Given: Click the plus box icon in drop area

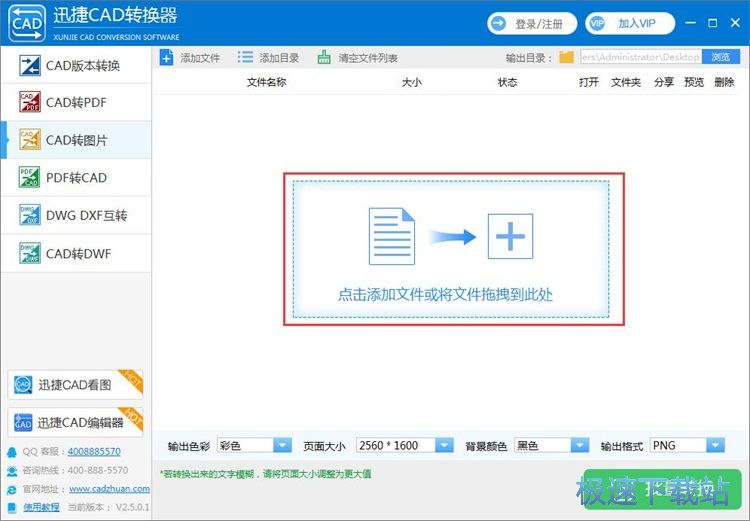Looking at the screenshot, I should click(510, 236).
